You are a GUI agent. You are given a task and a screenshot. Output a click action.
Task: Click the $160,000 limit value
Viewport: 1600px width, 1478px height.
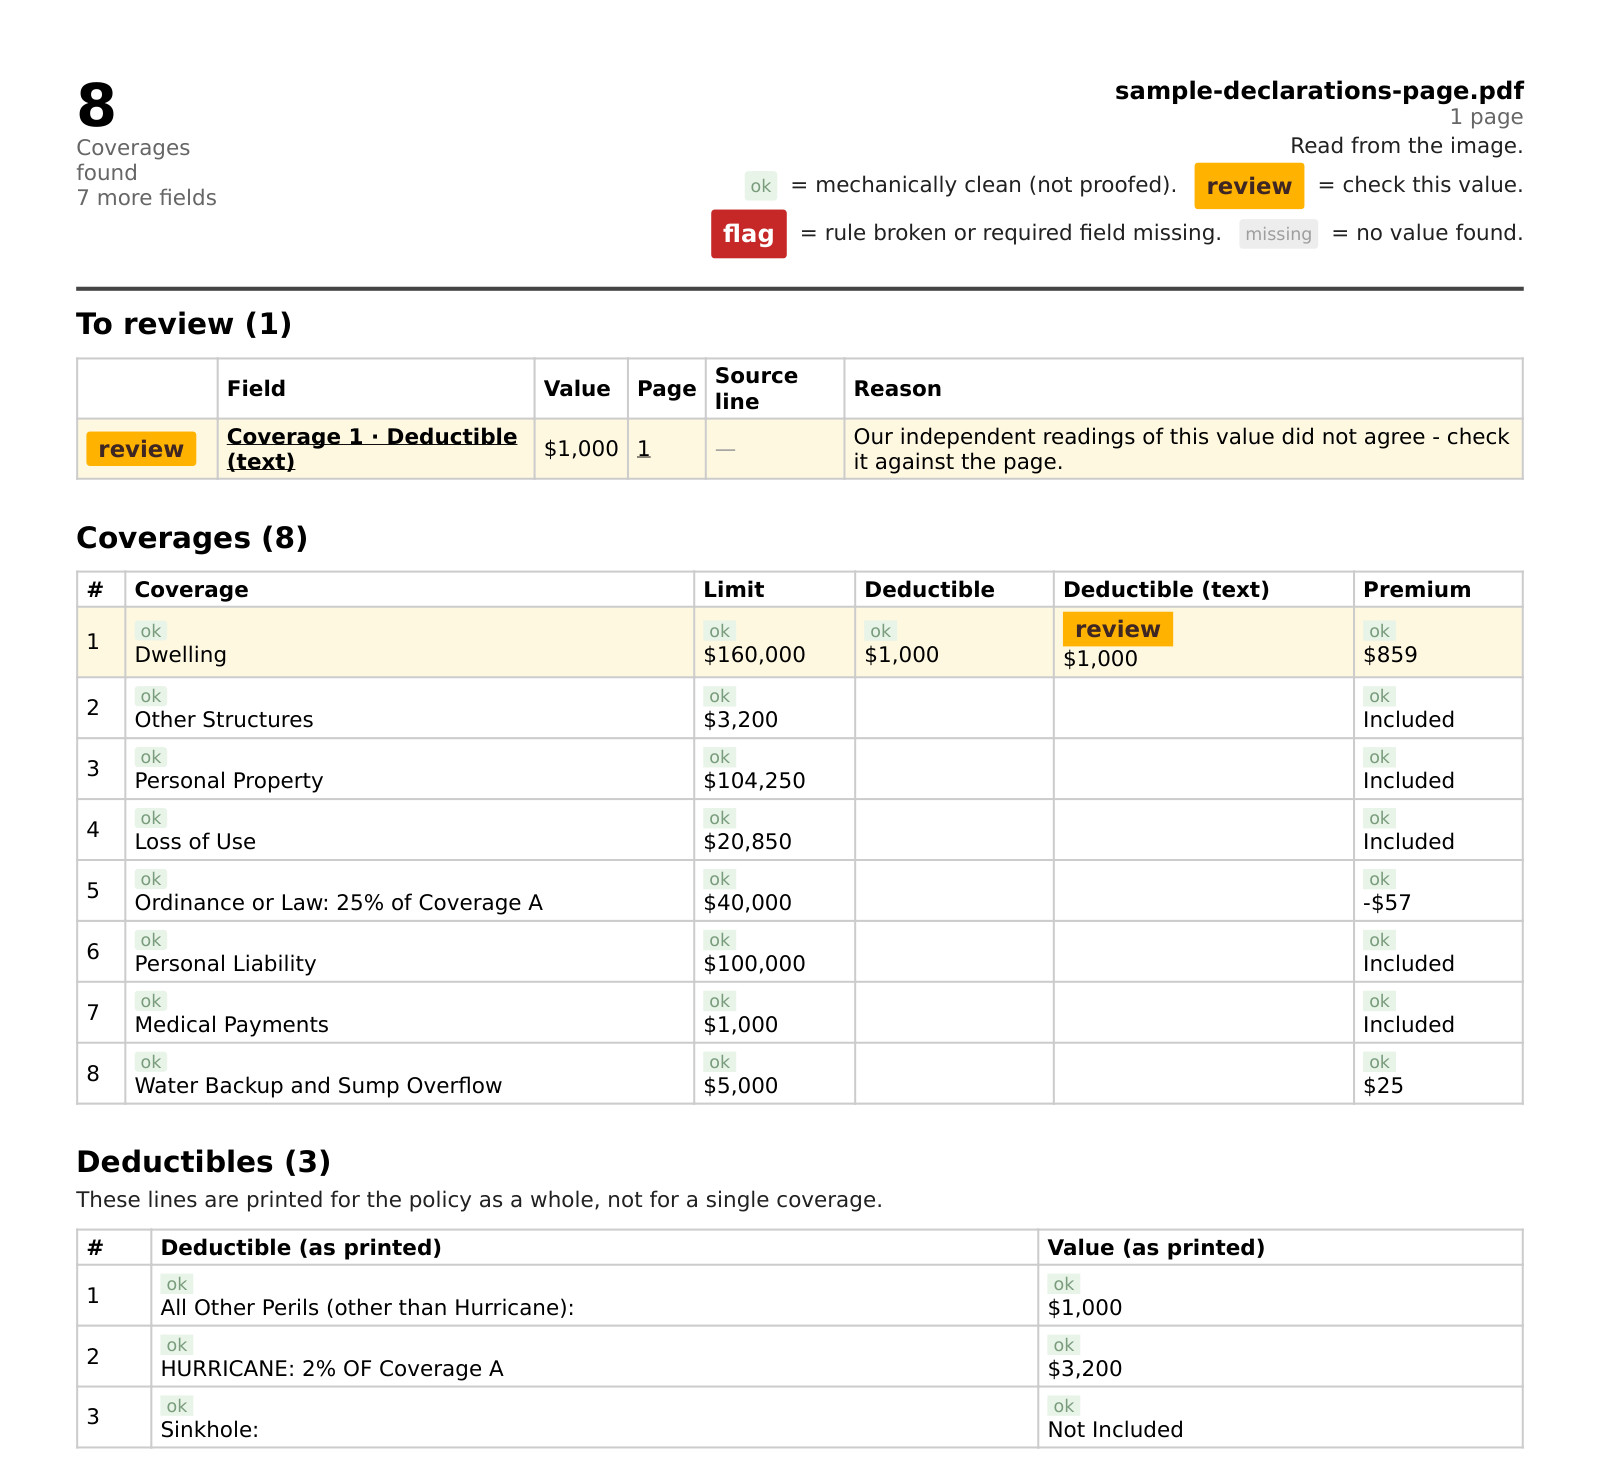754,655
